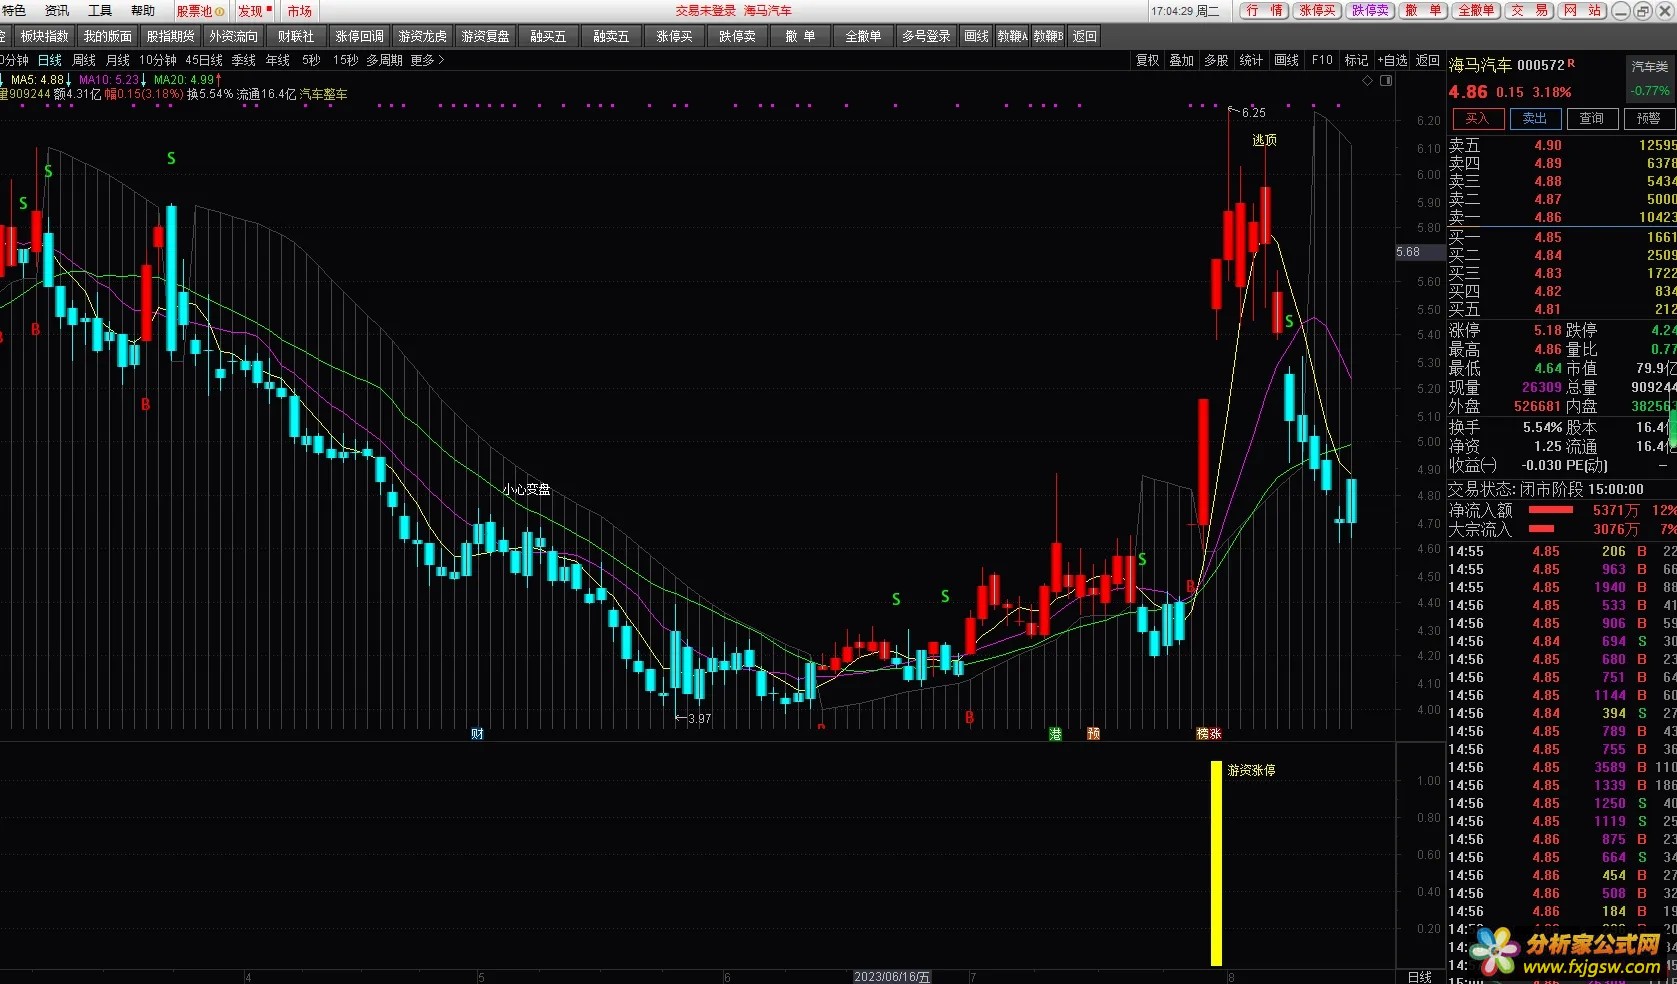Click the 财 info marker below the chart

coord(477,734)
